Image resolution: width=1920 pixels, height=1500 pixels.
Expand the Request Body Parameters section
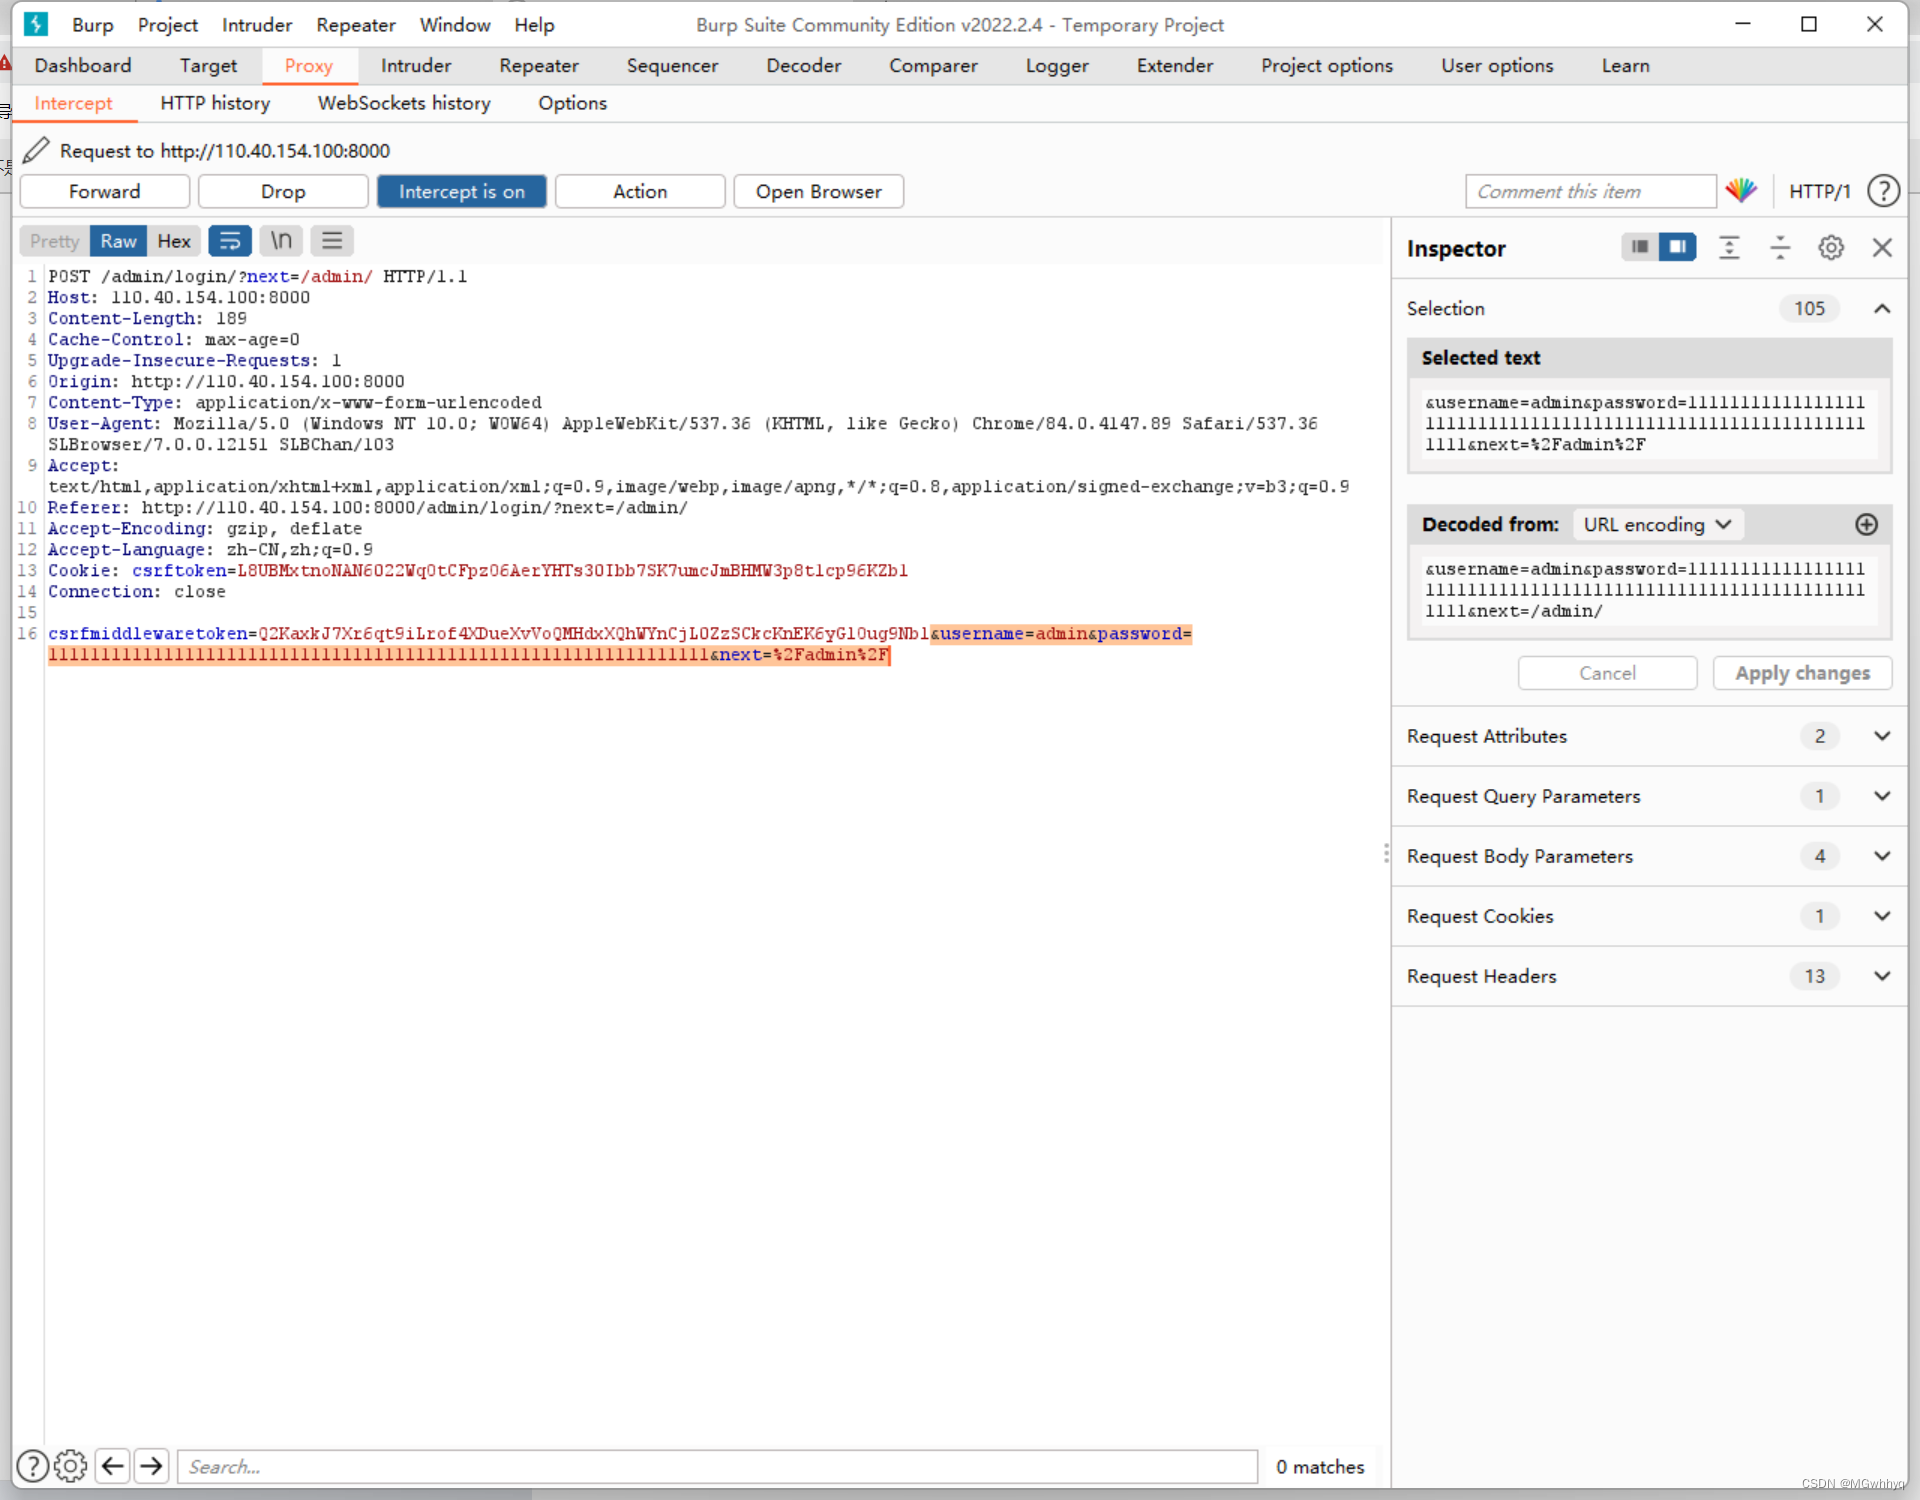[x=1883, y=856]
